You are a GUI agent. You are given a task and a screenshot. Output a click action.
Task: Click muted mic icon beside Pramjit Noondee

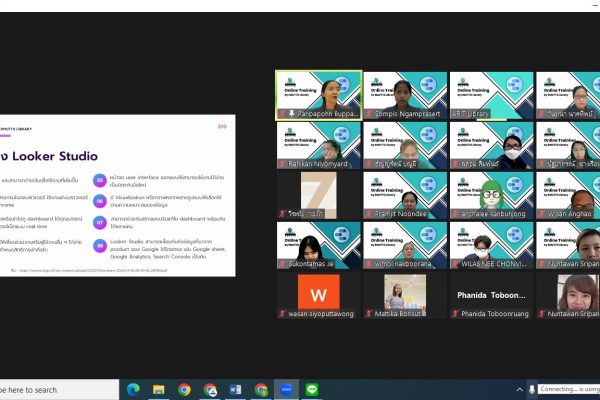click(x=369, y=214)
